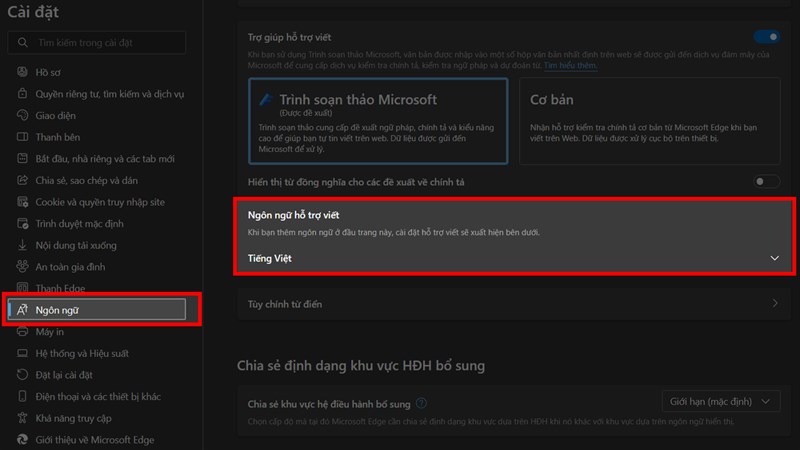Click the search magnifier icon in settings
Viewport: 800px width, 450px height.
[22, 42]
